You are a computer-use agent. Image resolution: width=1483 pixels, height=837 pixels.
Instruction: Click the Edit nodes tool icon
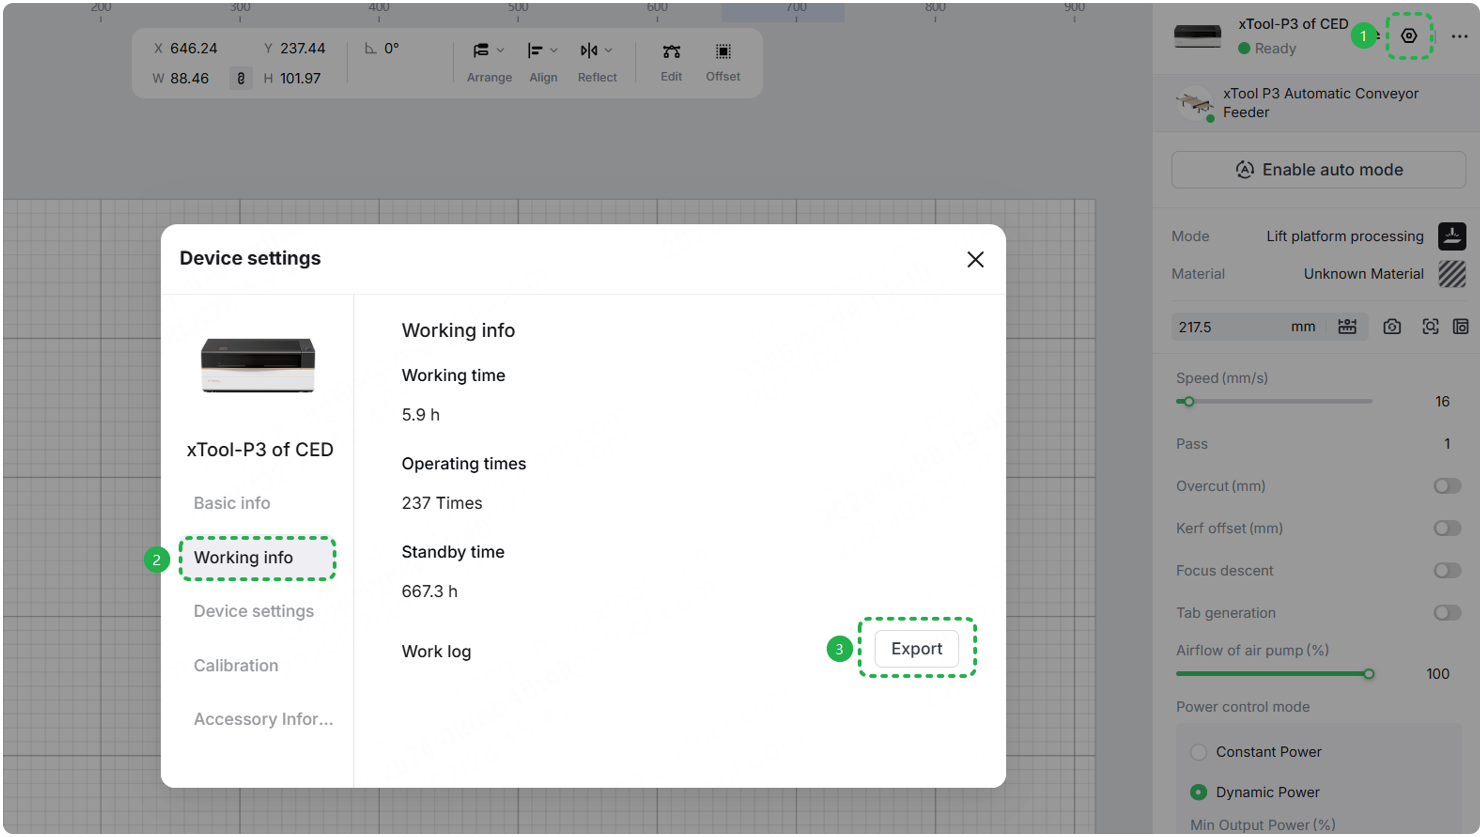click(671, 51)
